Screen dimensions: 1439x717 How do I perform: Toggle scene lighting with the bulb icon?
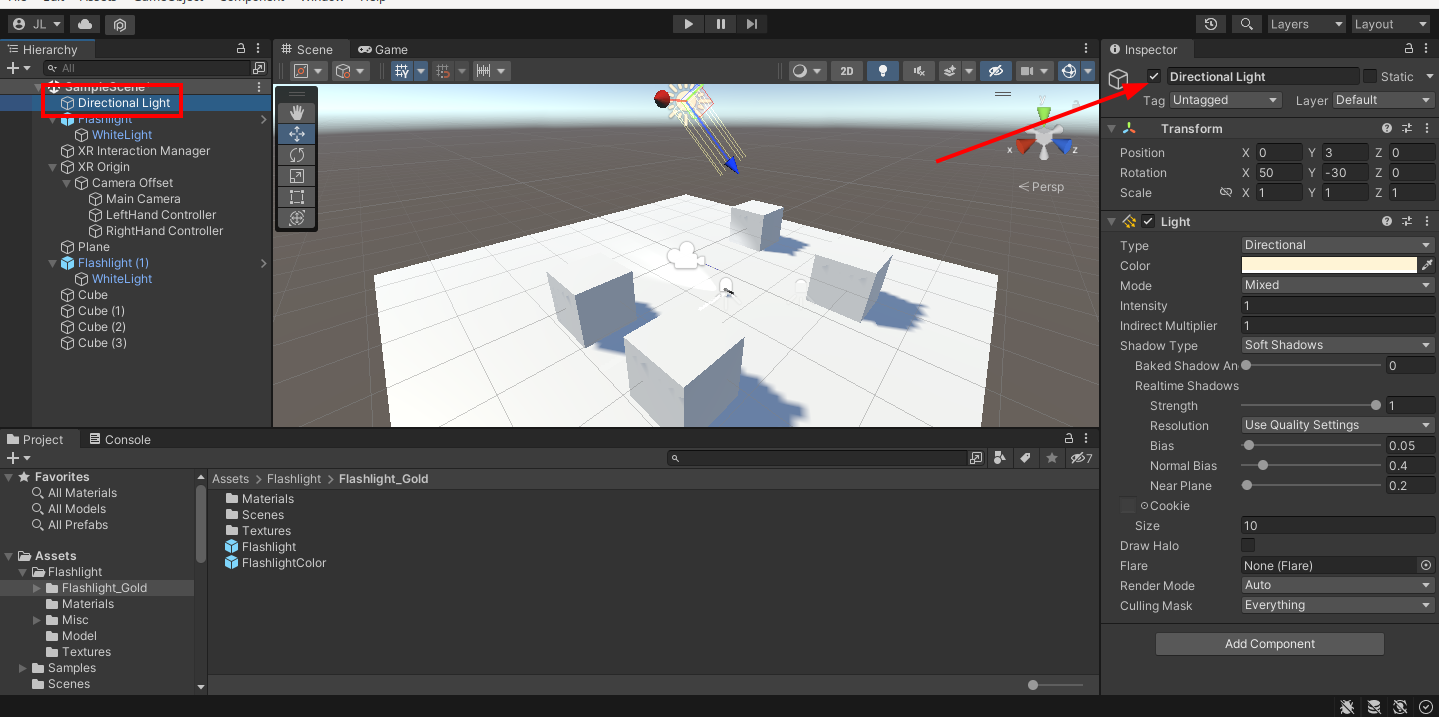(x=882, y=70)
